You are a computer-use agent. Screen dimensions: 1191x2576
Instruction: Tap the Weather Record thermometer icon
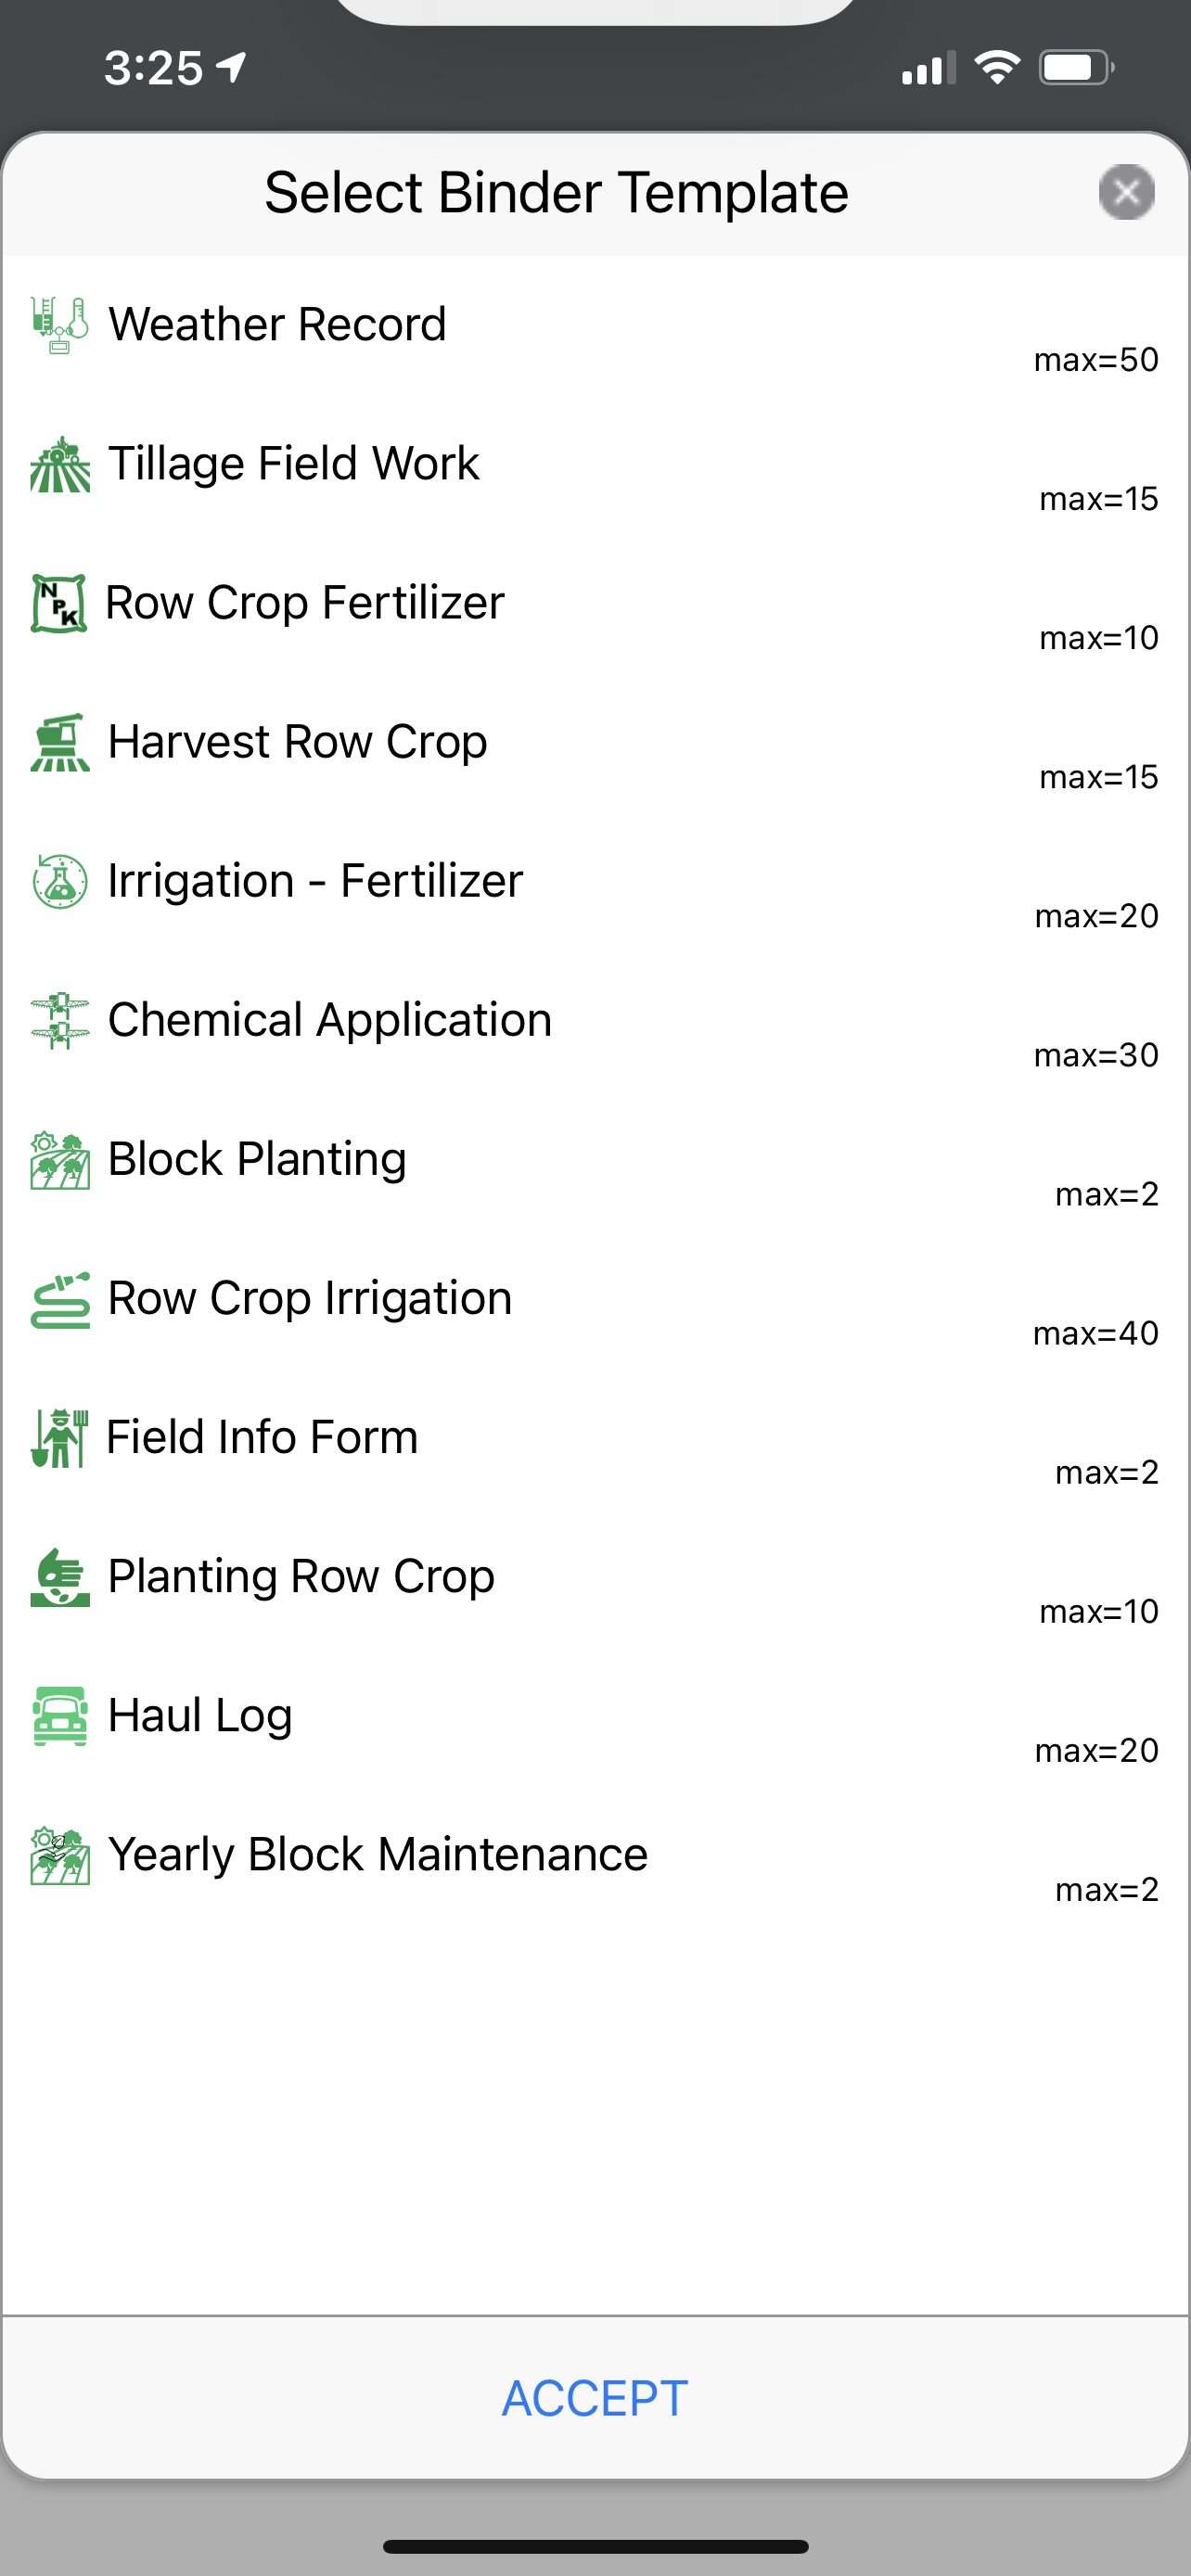pyautogui.click(x=59, y=325)
